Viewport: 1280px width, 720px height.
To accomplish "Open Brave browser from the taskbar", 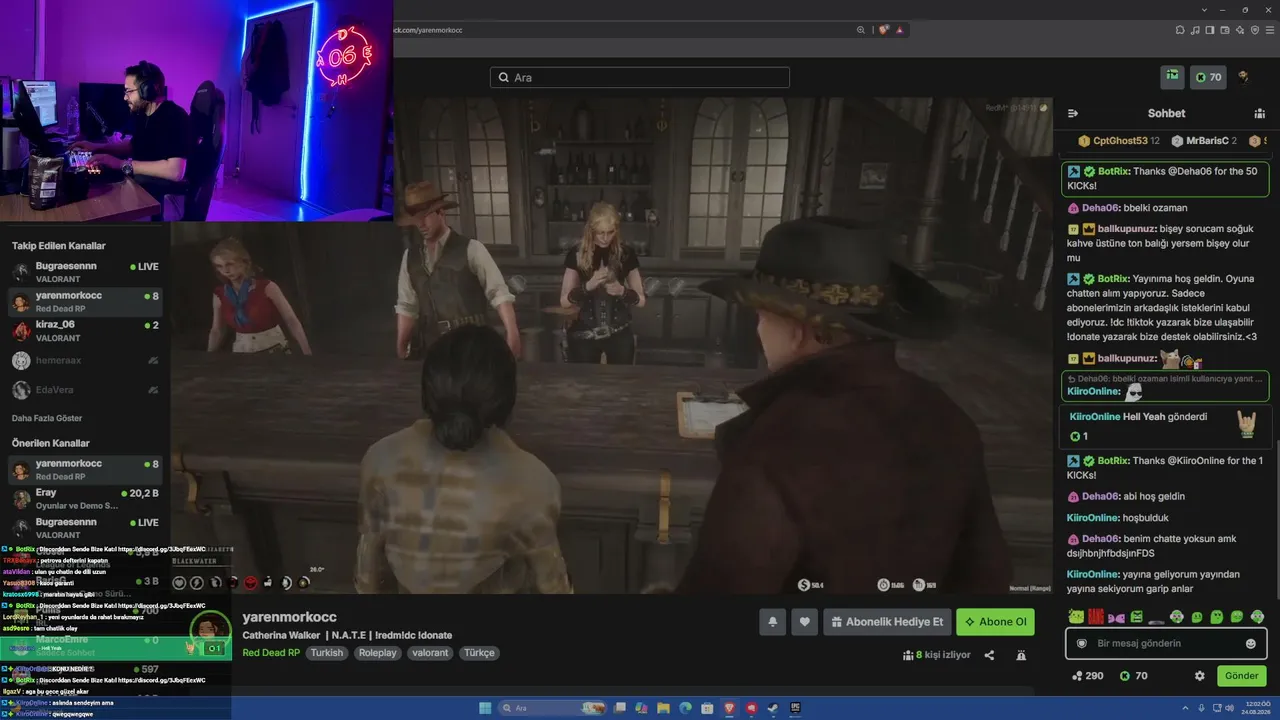I will (729, 708).
